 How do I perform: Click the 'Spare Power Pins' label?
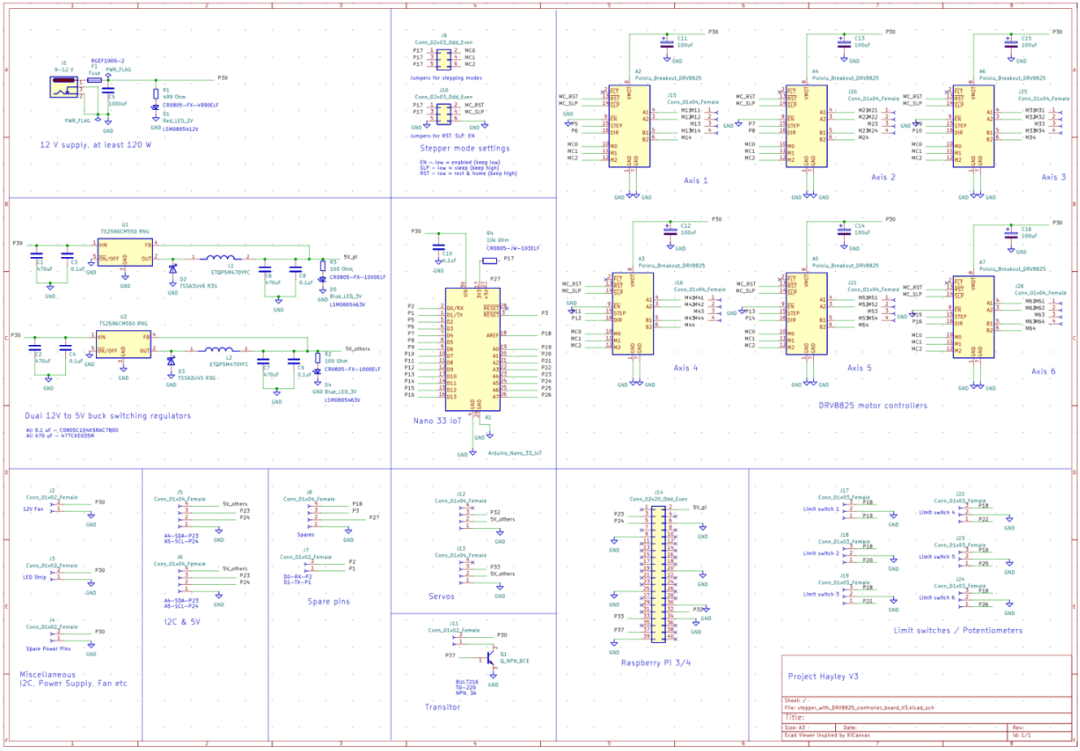pyautogui.click(x=48, y=649)
